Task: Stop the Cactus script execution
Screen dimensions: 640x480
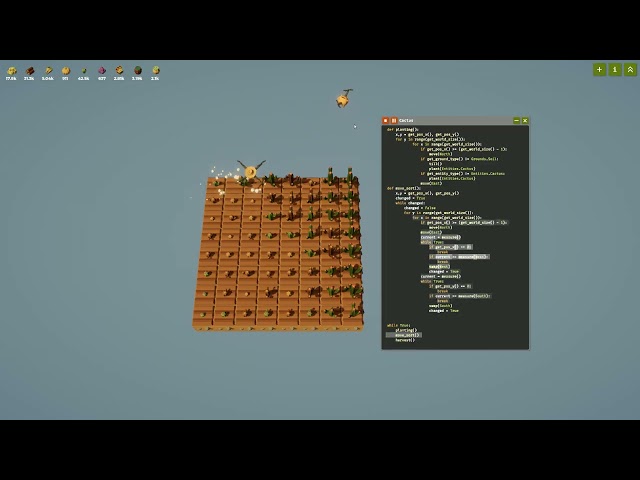Action: (385, 120)
